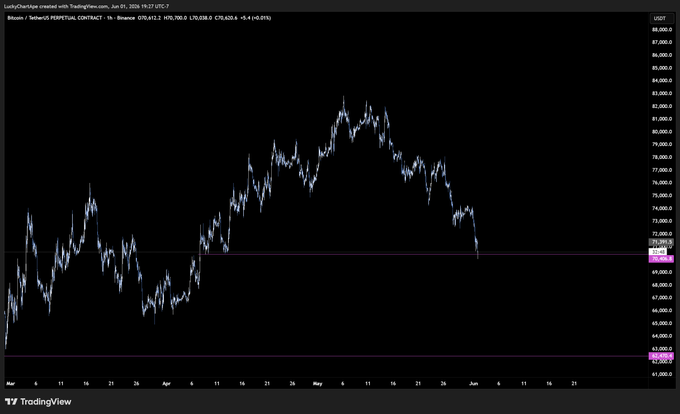Screen dimensions: 680x414
Task: Click the TradingView logo at the bottom
Action: (38, 402)
